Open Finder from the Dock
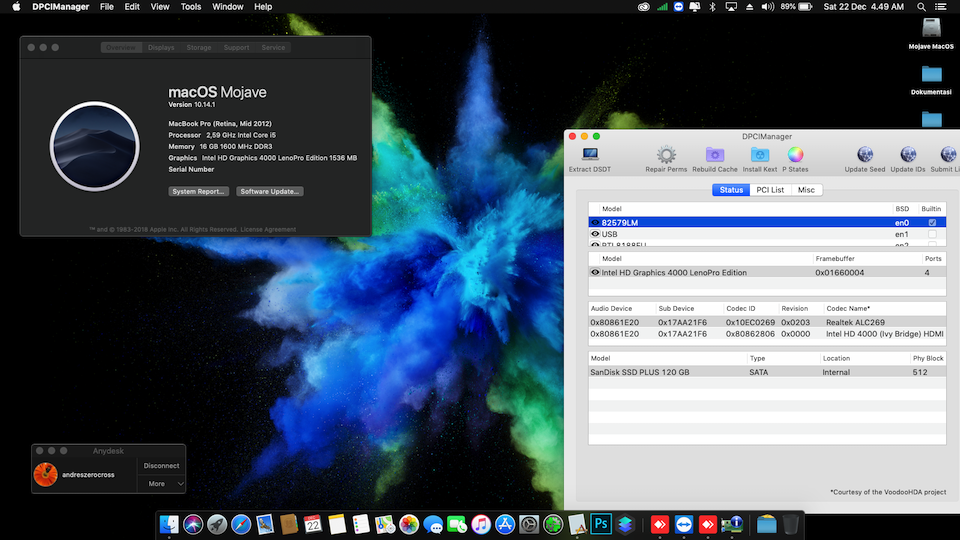This screenshot has width=960, height=540. point(169,525)
